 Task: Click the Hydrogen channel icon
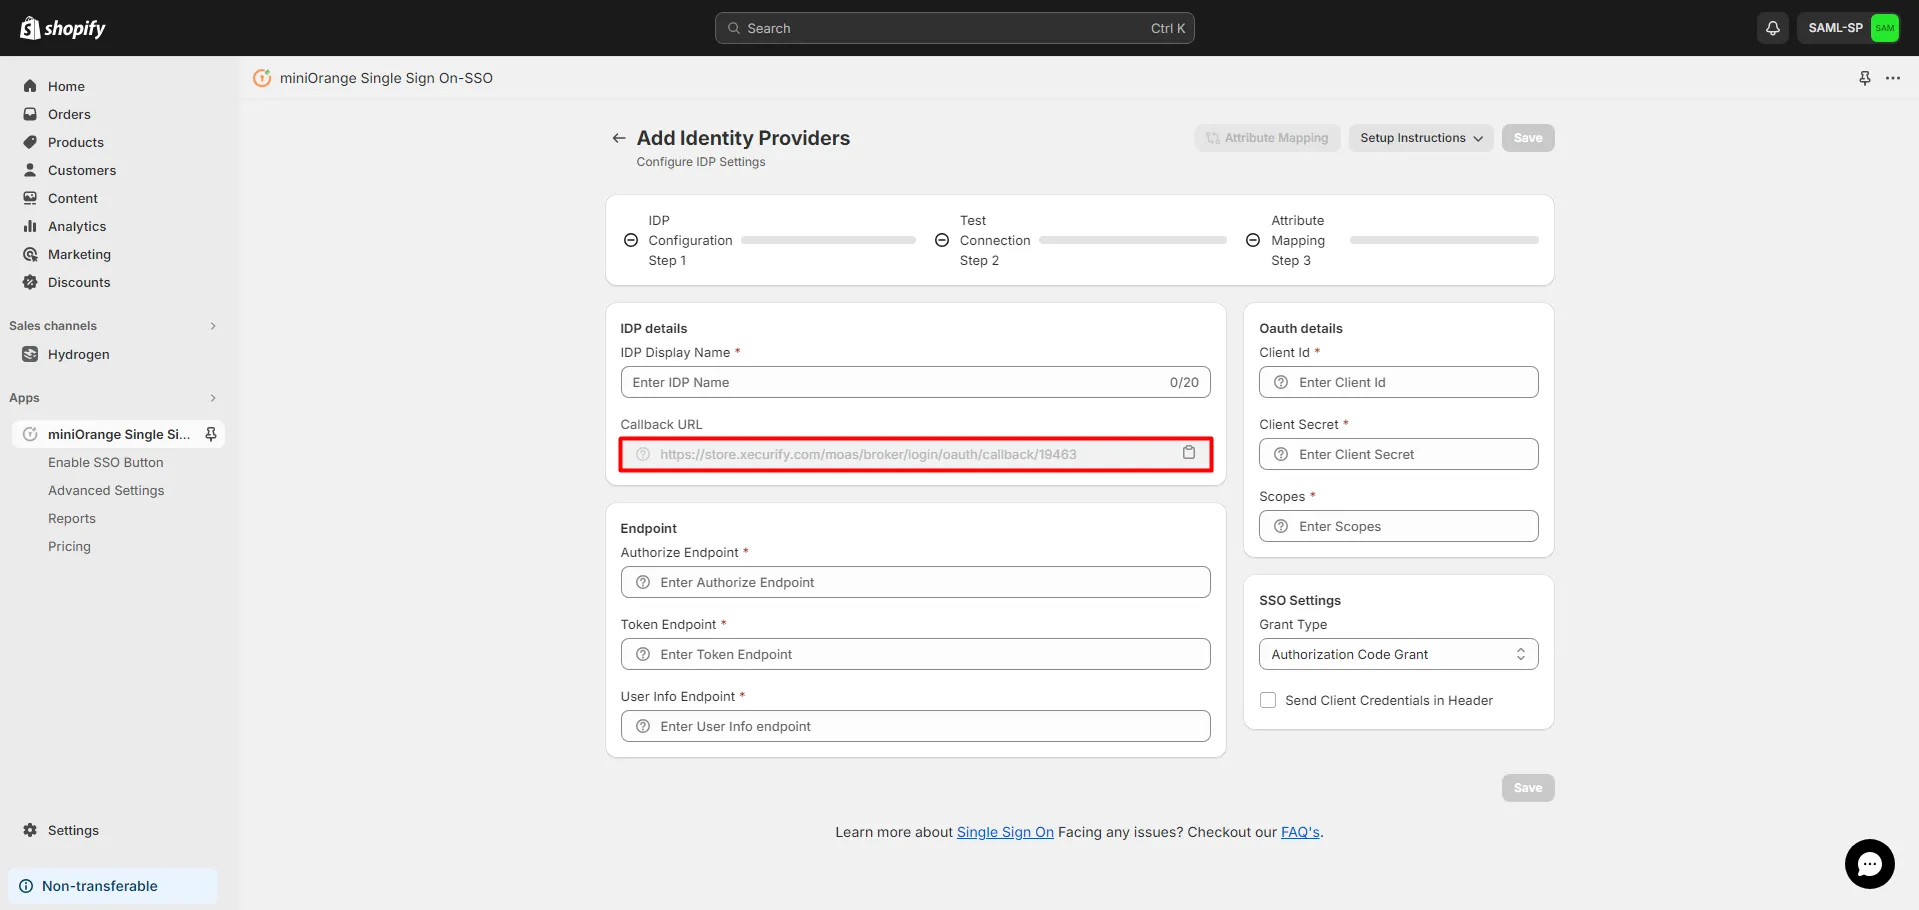(30, 354)
